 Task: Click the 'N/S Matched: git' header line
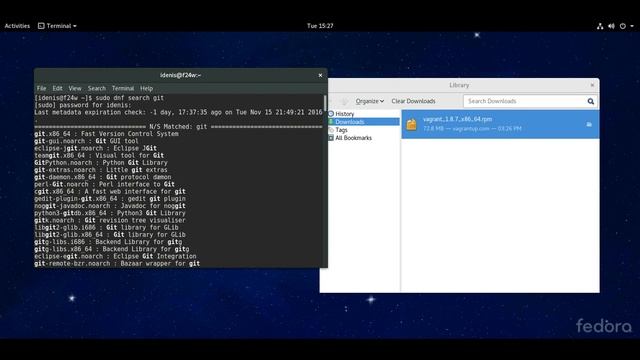[x=178, y=127]
